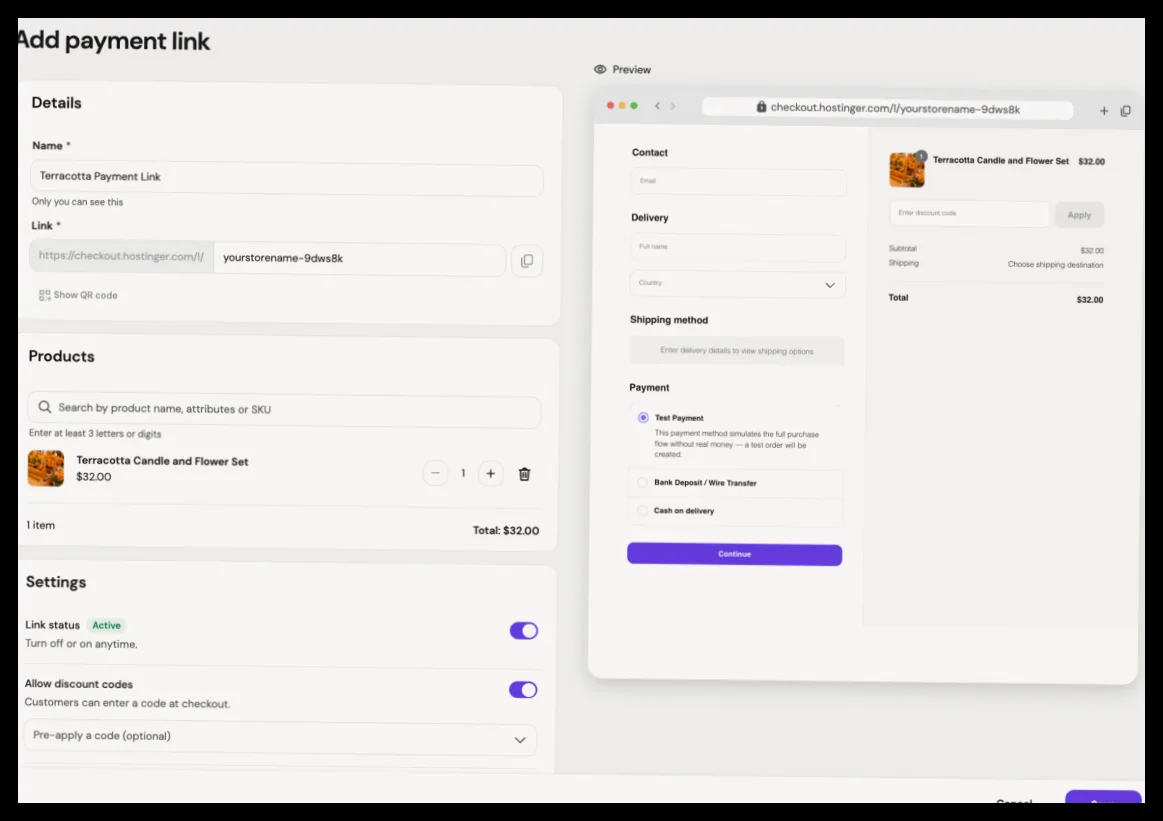Click the product search field
The height and width of the screenshot is (821, 1163).
pos(284,410)
